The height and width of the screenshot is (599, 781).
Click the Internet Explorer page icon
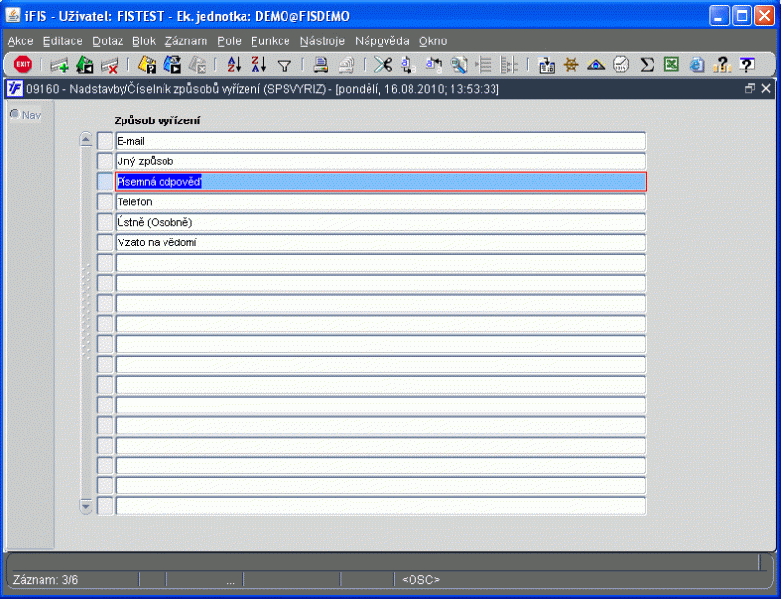click(697, 65)
